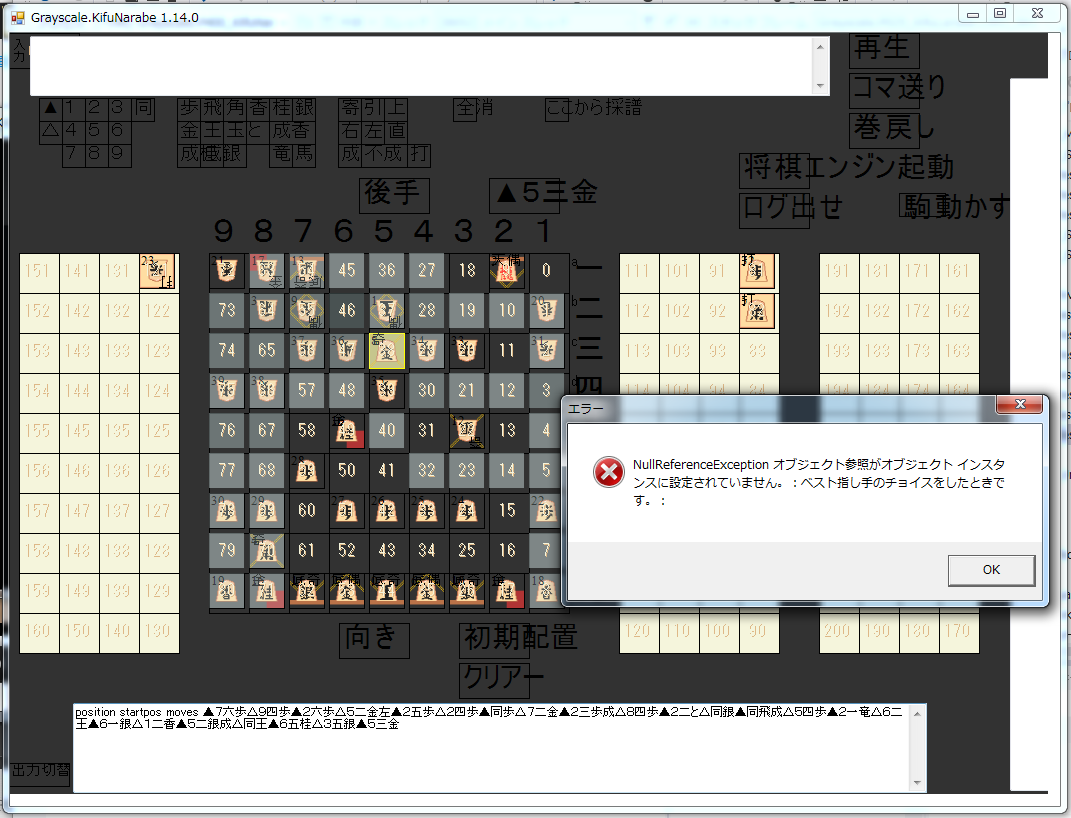This screenshot has width=1071, height=818.
Task: Click the black ▲ side key
Action: coord(51,109)
